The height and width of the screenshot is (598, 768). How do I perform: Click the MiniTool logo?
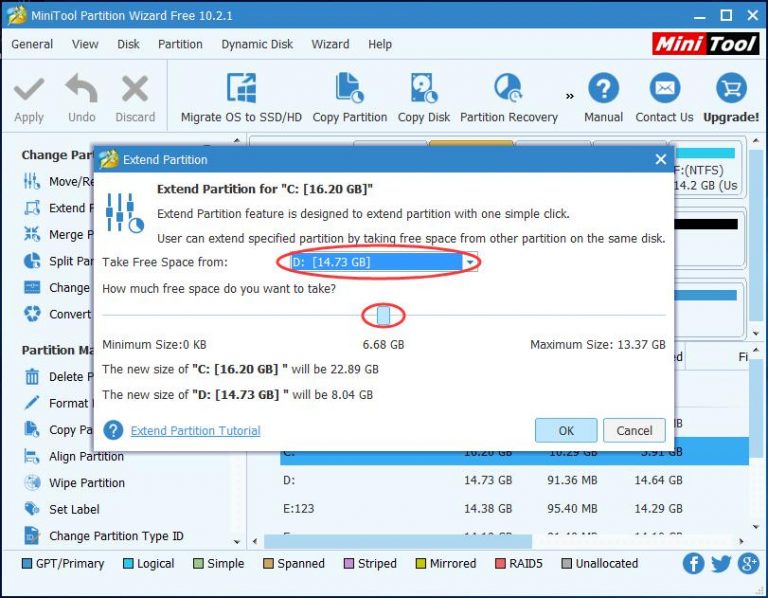point(706,44)
